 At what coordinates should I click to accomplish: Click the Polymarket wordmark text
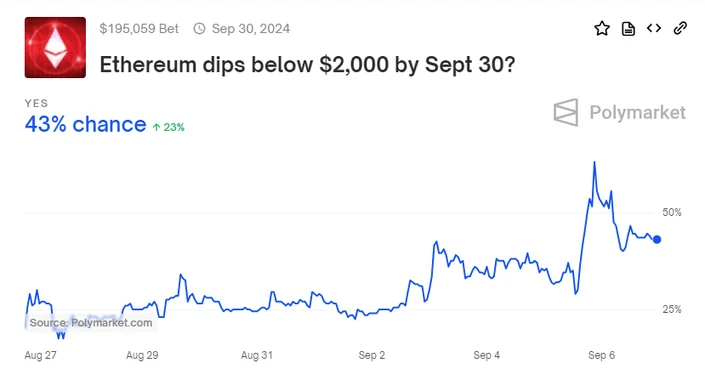pyautogui.click(x=638, y=112)
